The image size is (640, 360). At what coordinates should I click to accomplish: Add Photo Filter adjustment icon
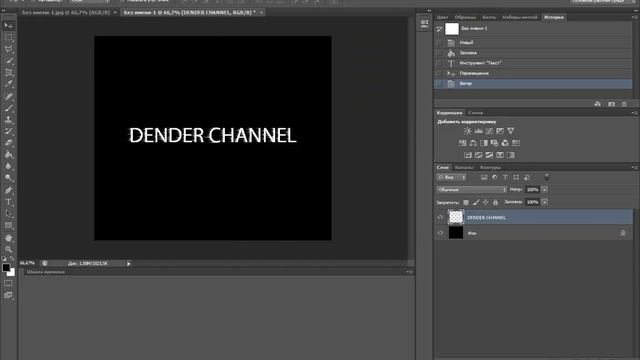pyautogui.click(x=494, y=143)
